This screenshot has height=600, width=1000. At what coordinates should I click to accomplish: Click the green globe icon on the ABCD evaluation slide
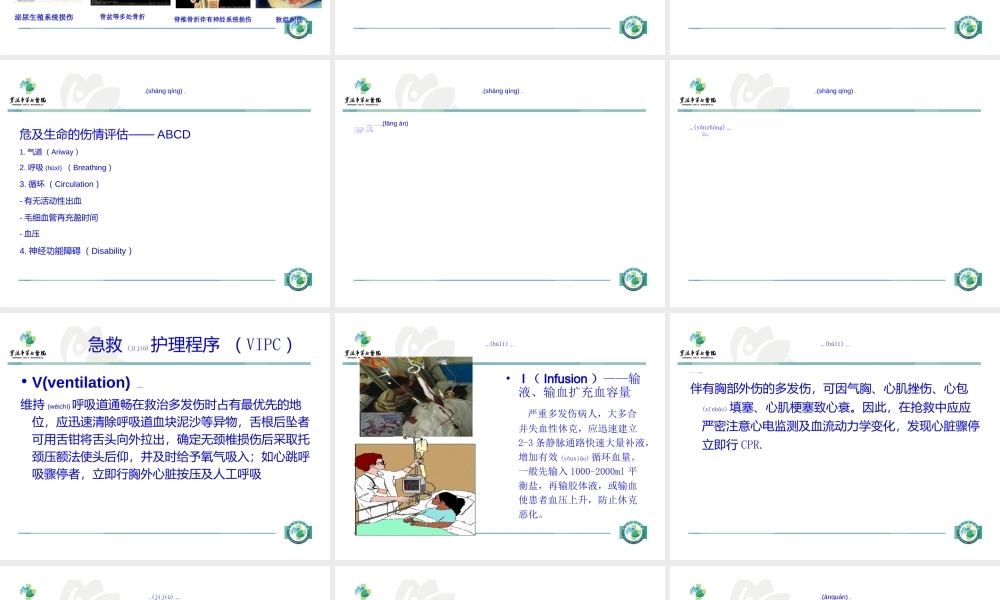point(298,278)
